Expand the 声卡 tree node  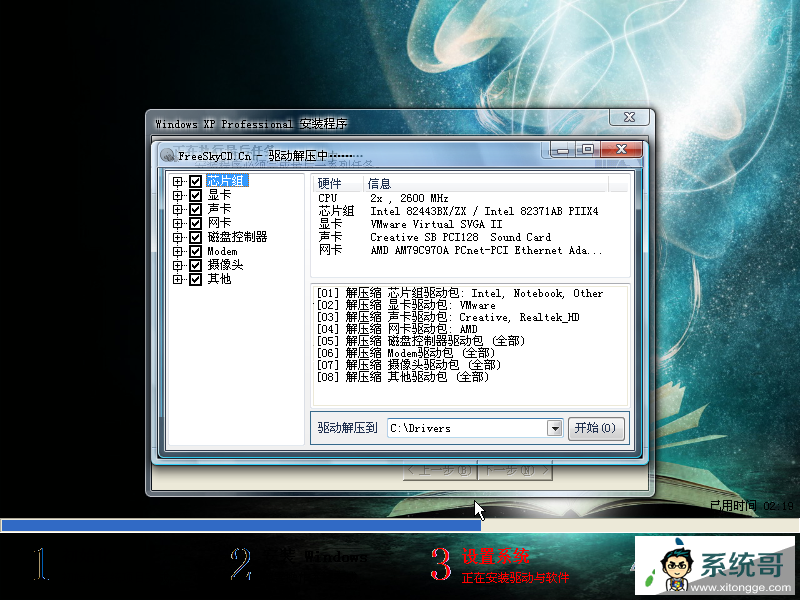(x=177, y=209)
